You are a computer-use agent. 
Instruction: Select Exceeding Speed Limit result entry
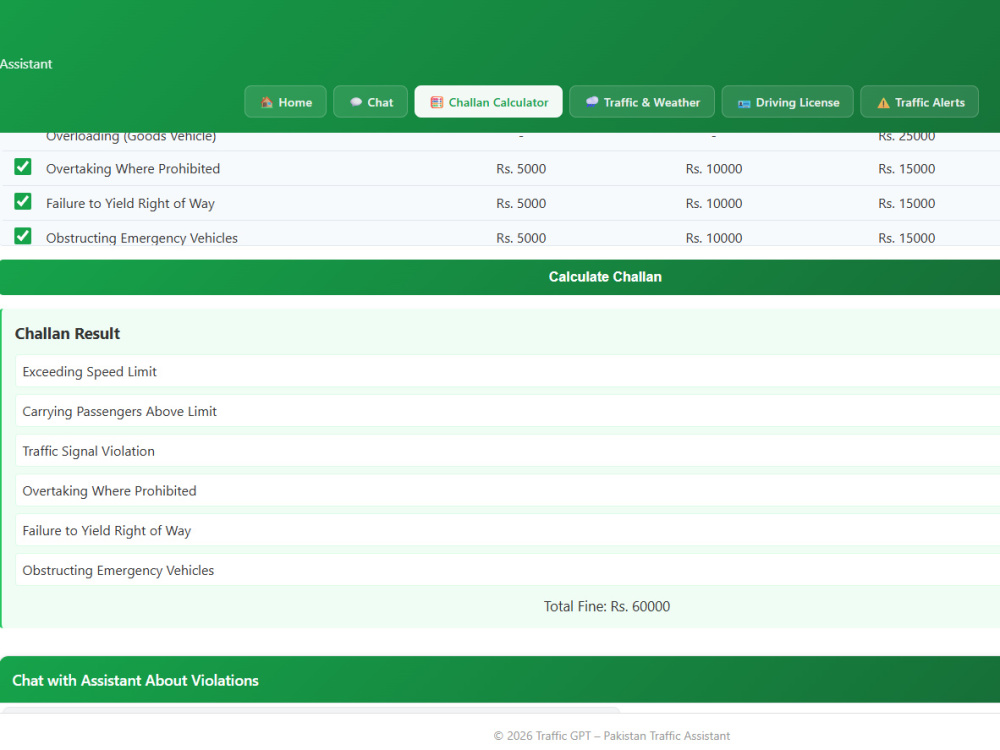(508, 371)
